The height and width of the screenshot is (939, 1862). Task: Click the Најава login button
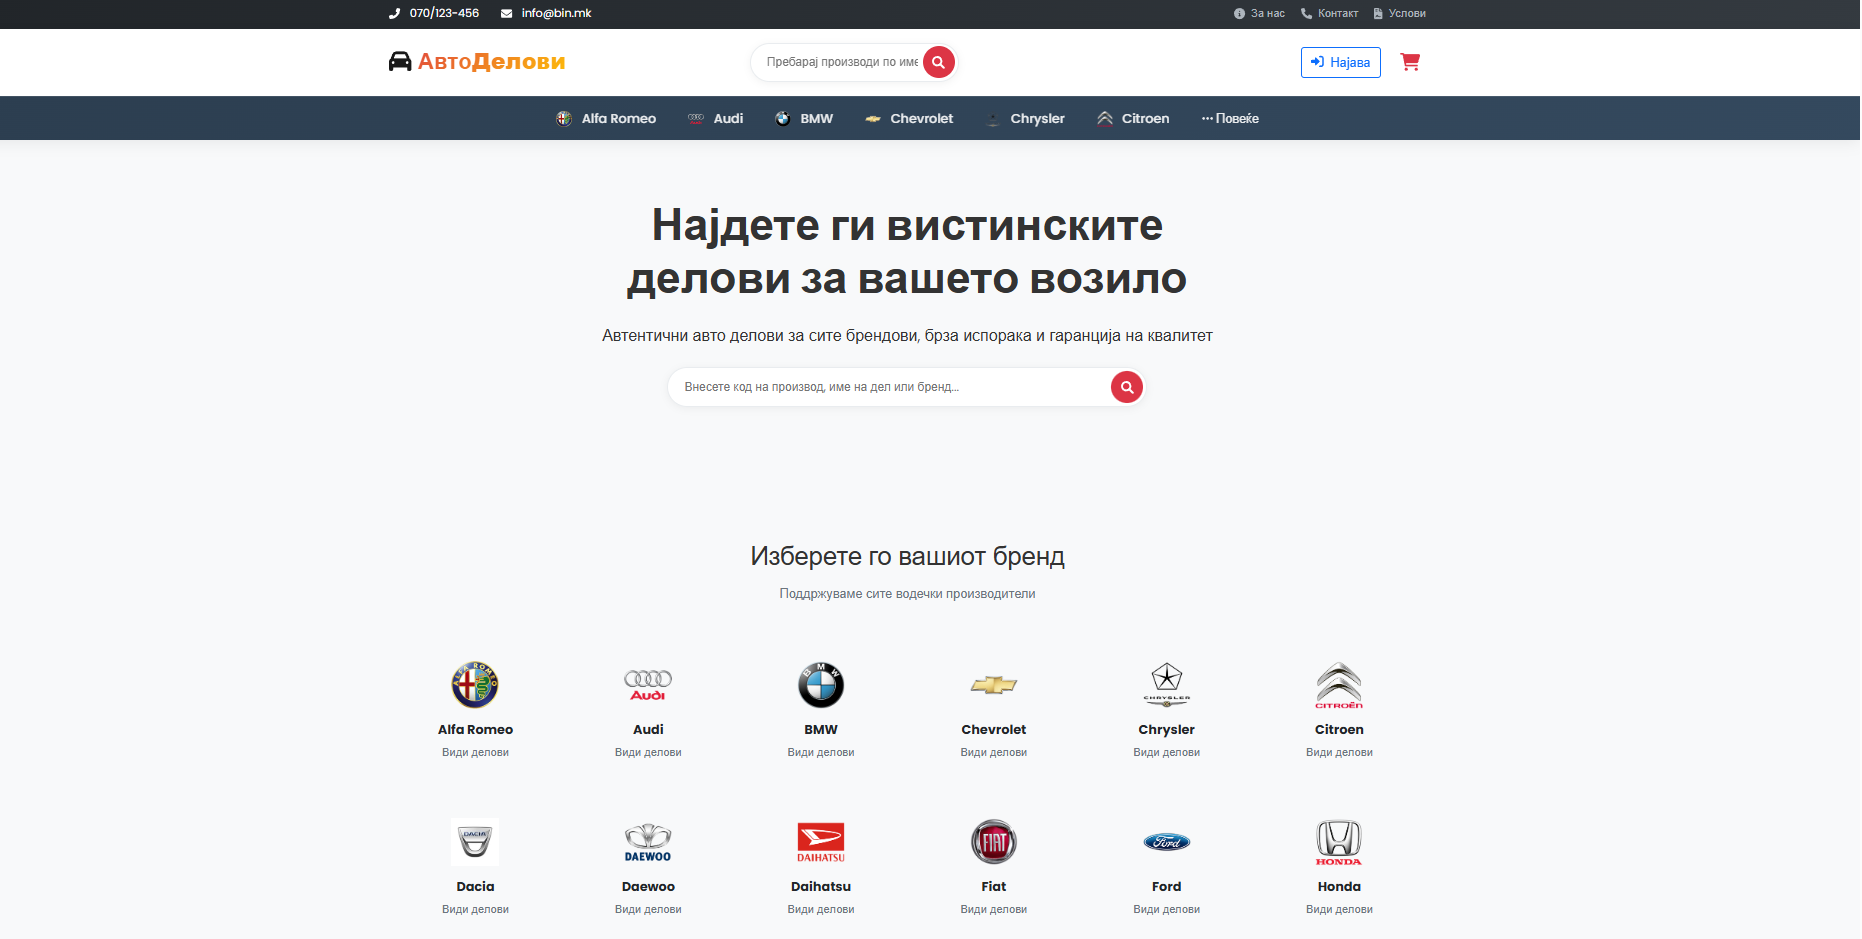click(x=1340, y=62)
